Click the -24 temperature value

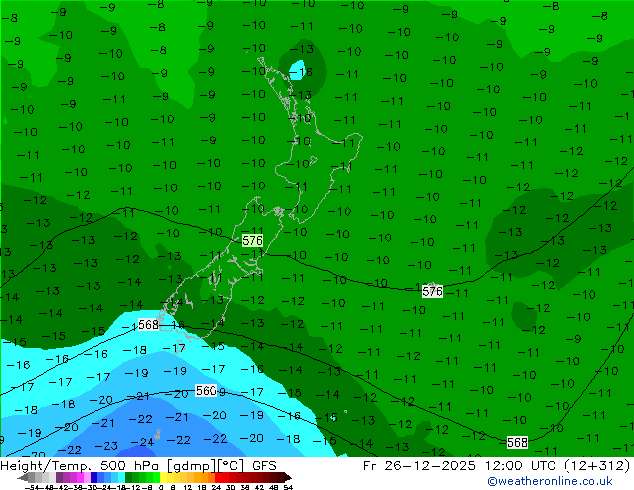(x=142, y=442)
